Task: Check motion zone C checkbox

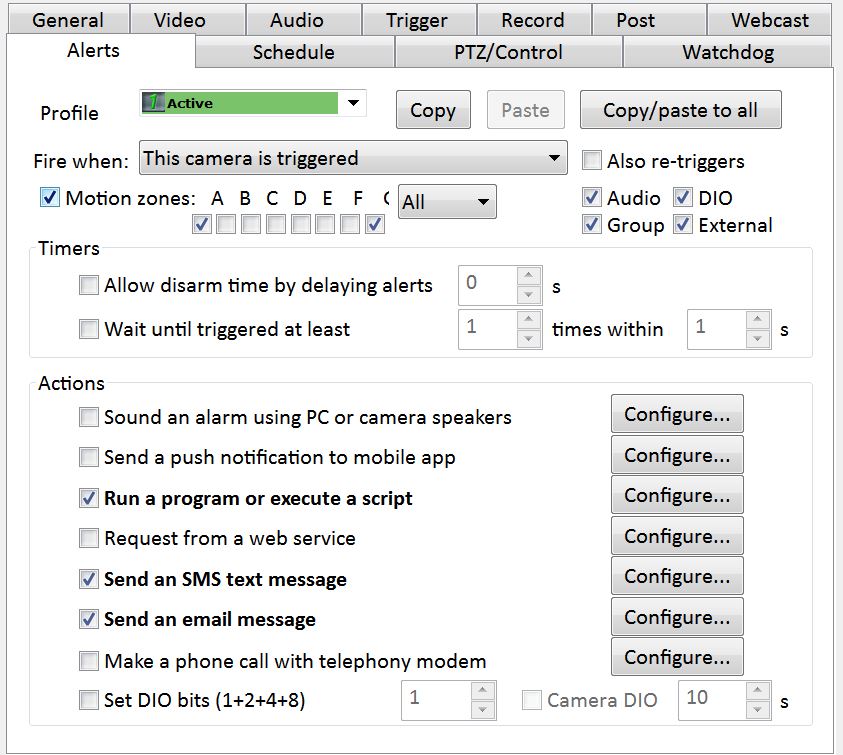Action: point(251,224)
